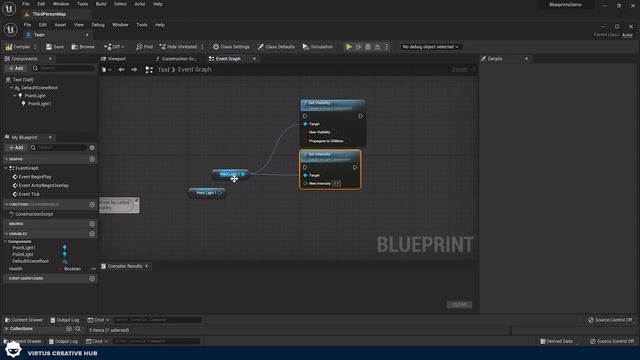
Task: Close the Compiler Results tab
Action: pos(147,266)
